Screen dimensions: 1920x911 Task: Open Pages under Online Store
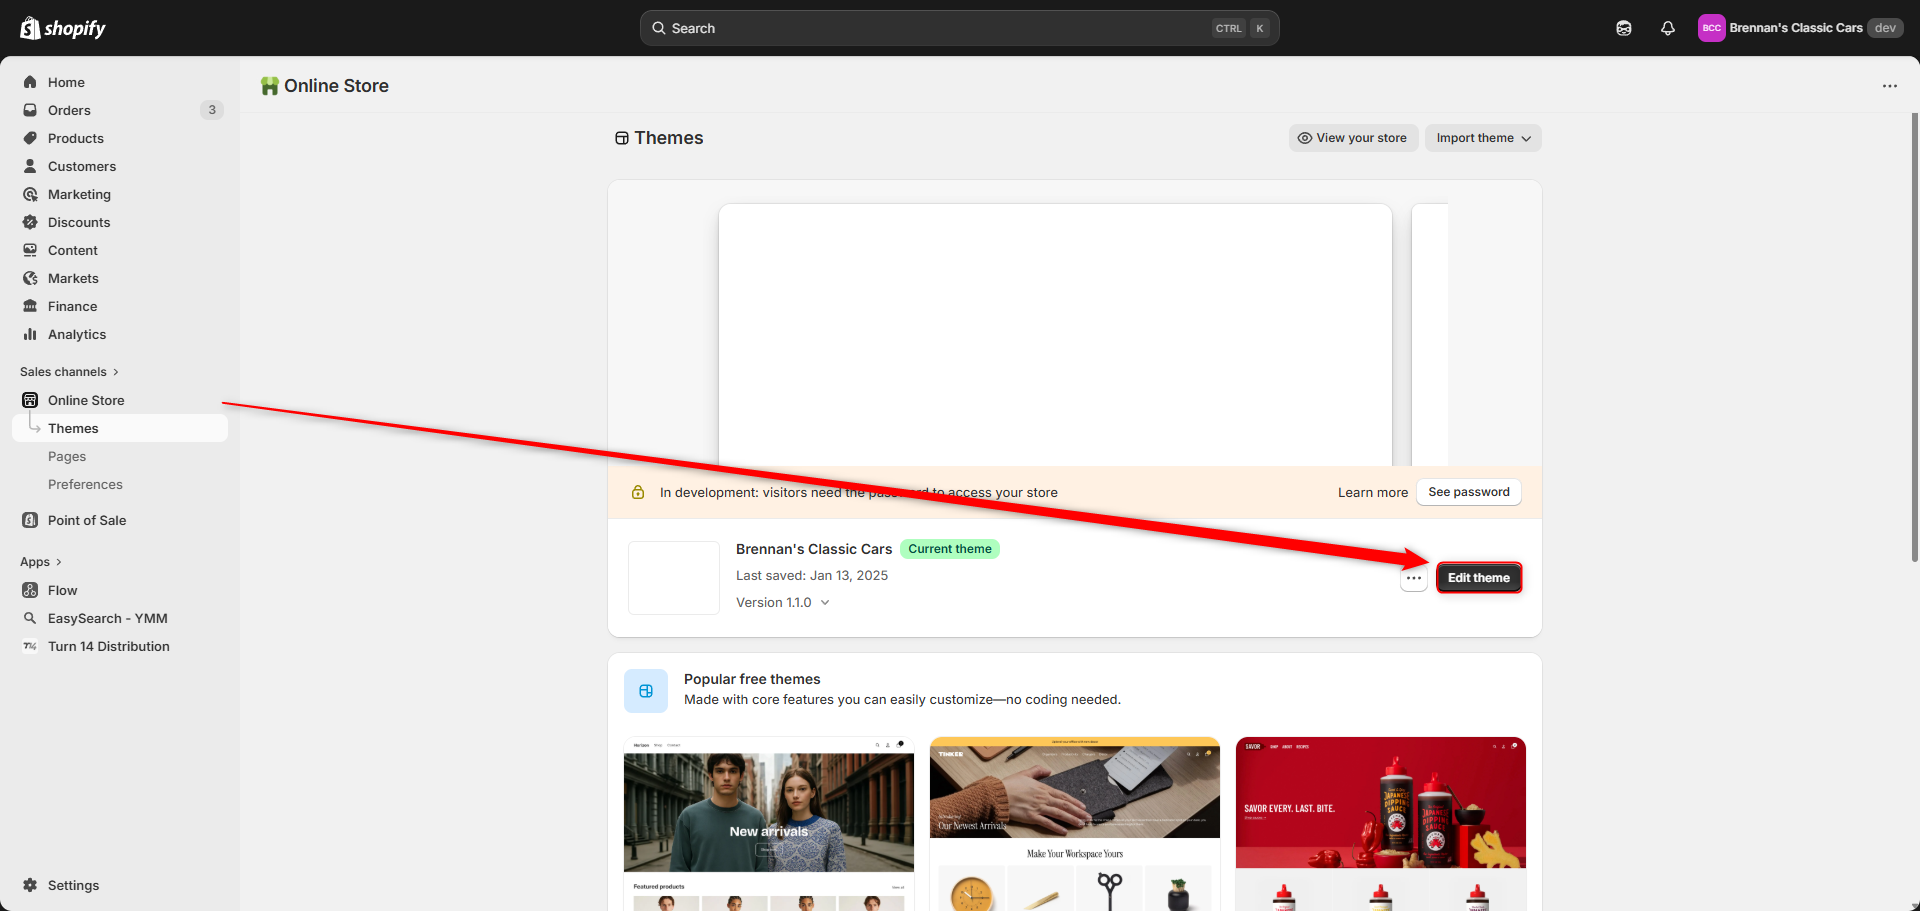tap(67, 456)
